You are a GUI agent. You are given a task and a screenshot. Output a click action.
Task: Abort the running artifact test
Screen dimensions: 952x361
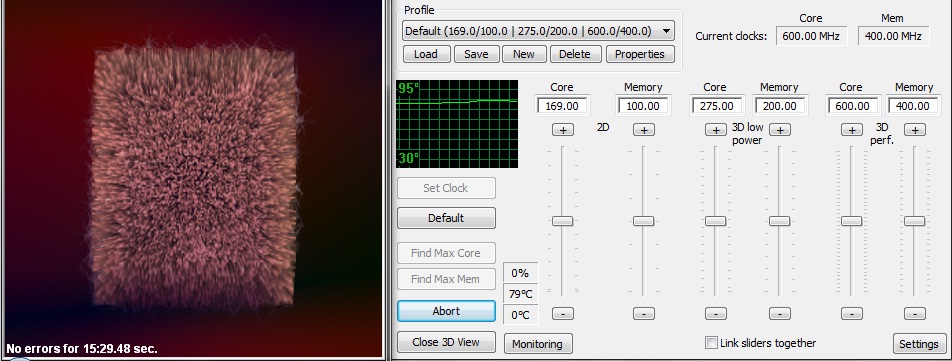point(446,311)
